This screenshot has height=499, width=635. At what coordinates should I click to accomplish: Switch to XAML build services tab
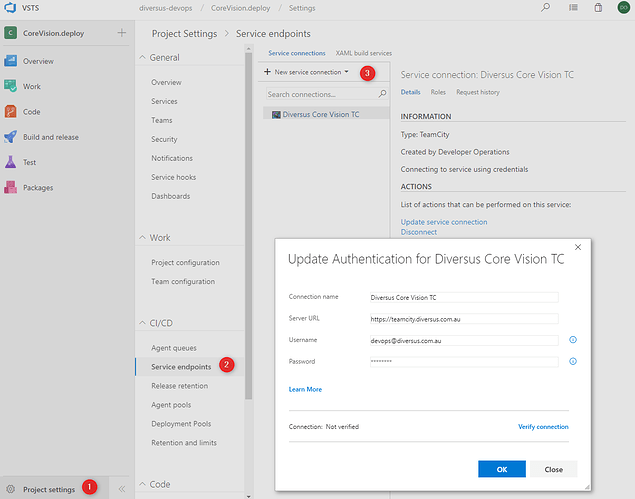pyautogui.click(x=364, y=53)
